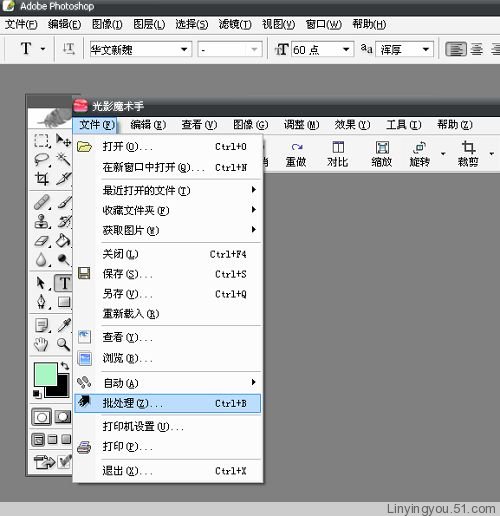The height and width of the screenshot is (516, 500).
Task: Choose Full Screen with Menu Bar mode
Action: 53,439
